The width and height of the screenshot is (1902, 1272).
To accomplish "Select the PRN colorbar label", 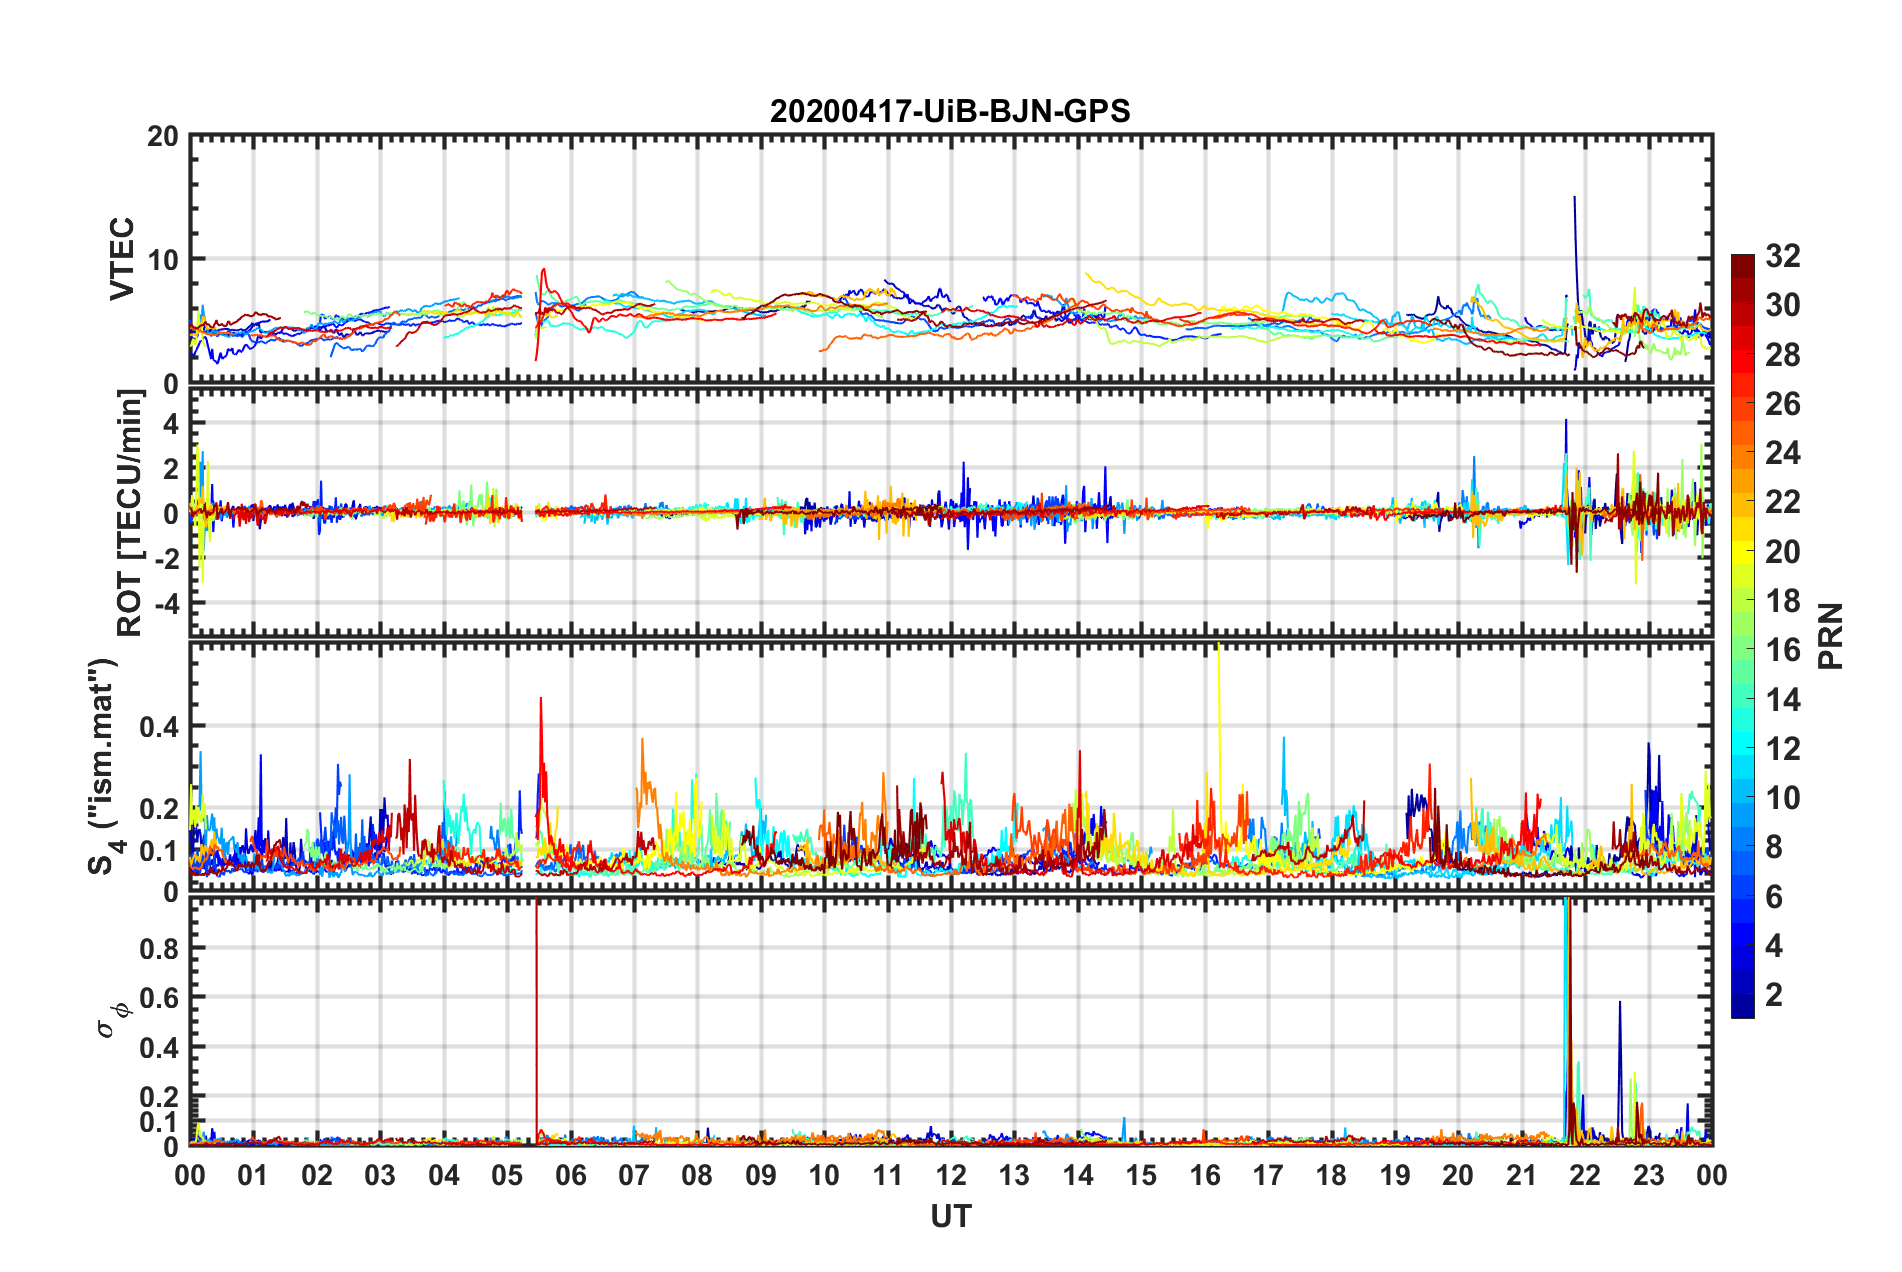I will tap(1830, 636).
